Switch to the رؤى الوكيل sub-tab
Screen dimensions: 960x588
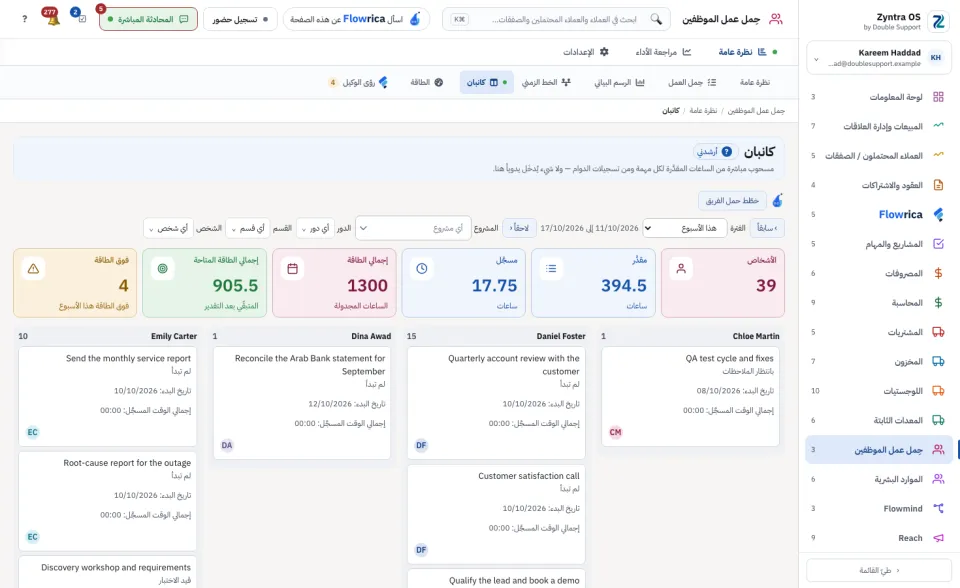click(359, 82)
